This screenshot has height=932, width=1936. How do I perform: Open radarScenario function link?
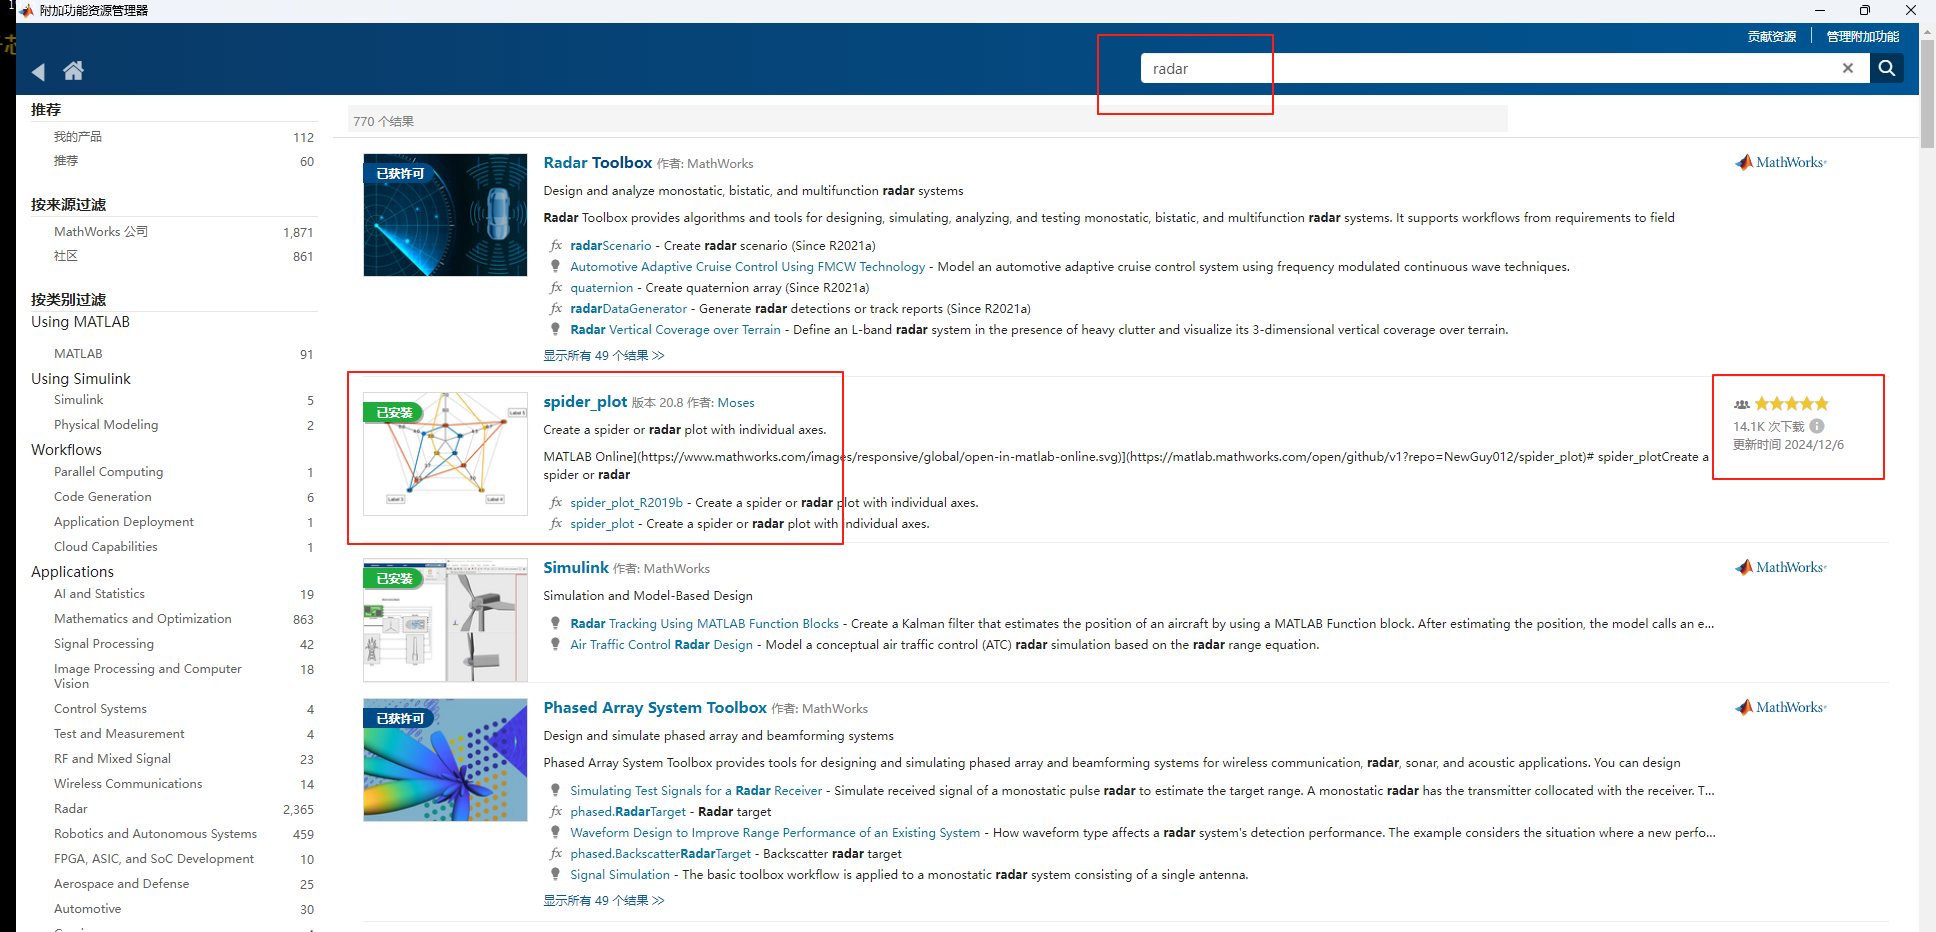[x=611, y=245]
